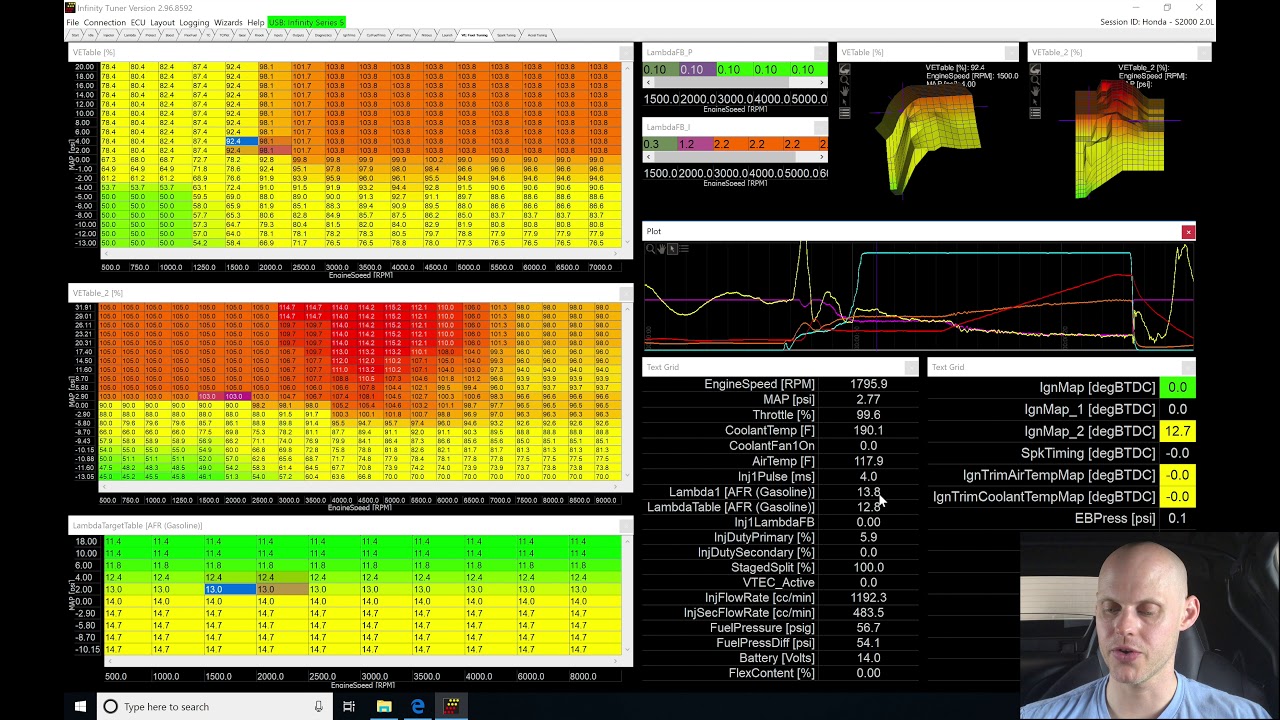Select pointer cursor tool in Plot panel

point(672,249)
